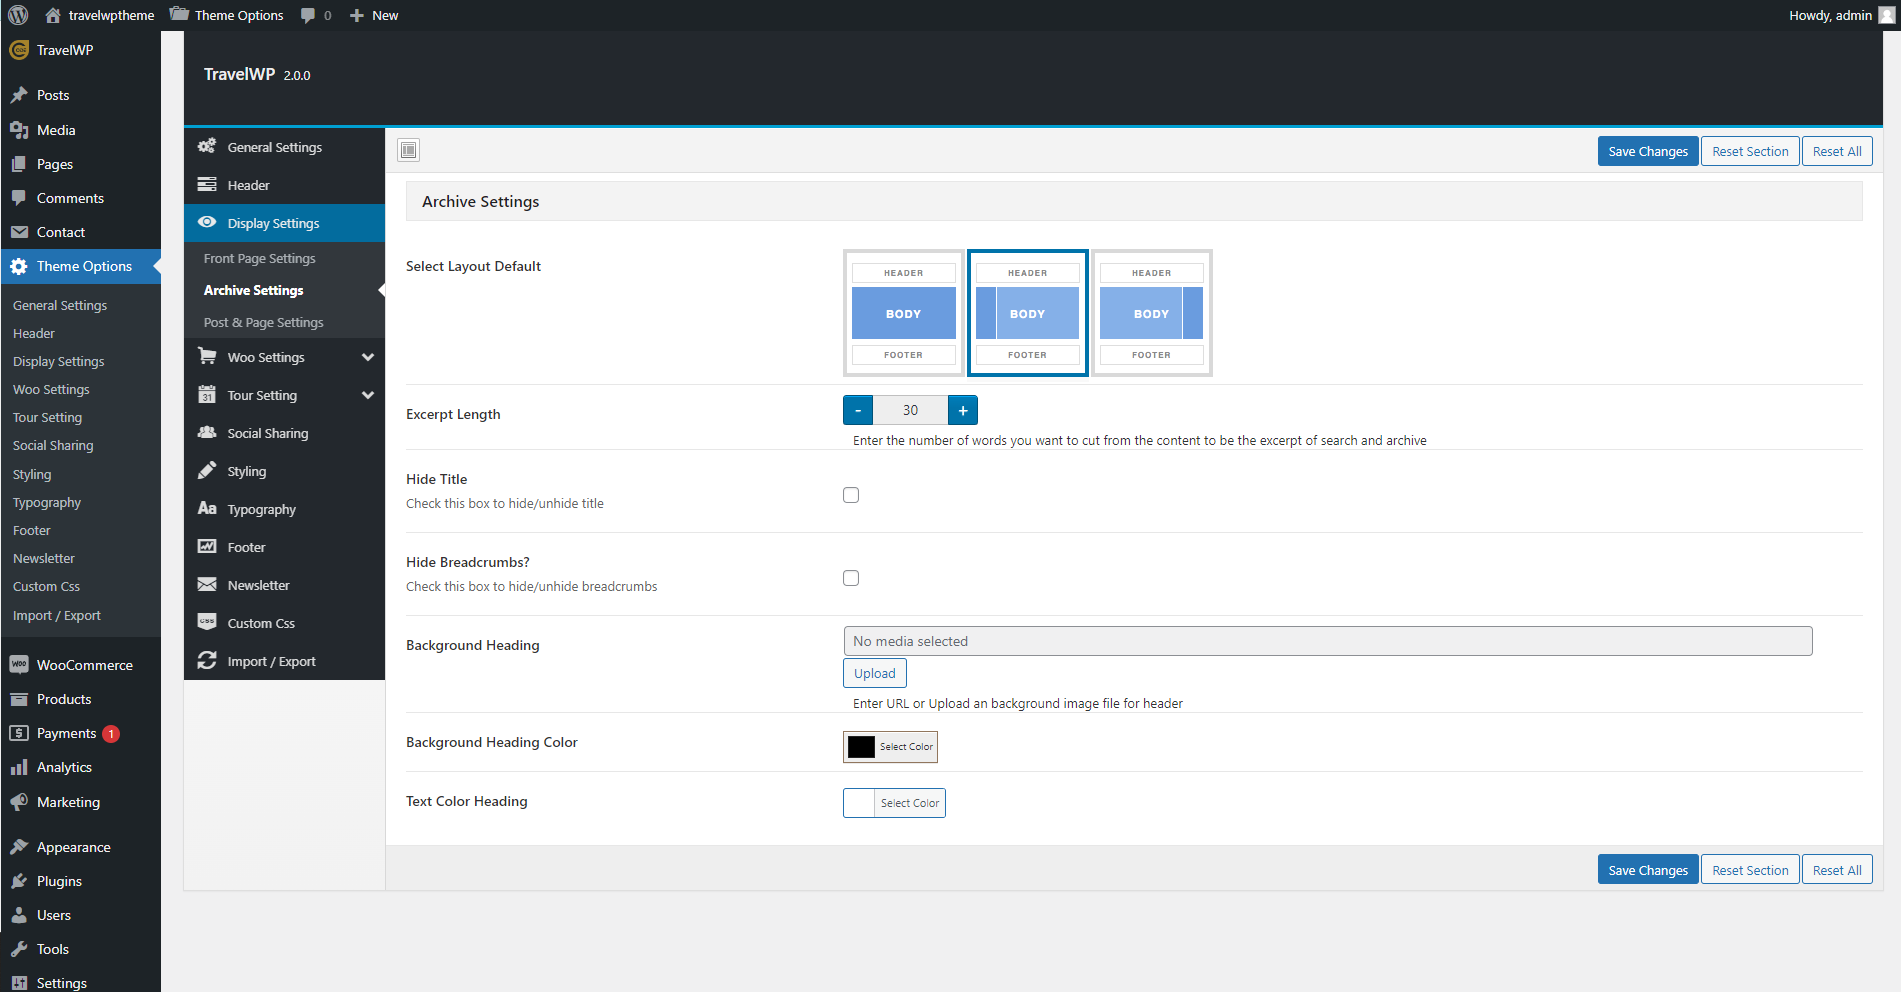1901x992 pixels.
Task: Click the Tools wrench icon
Action: click(x=19, y=949)
